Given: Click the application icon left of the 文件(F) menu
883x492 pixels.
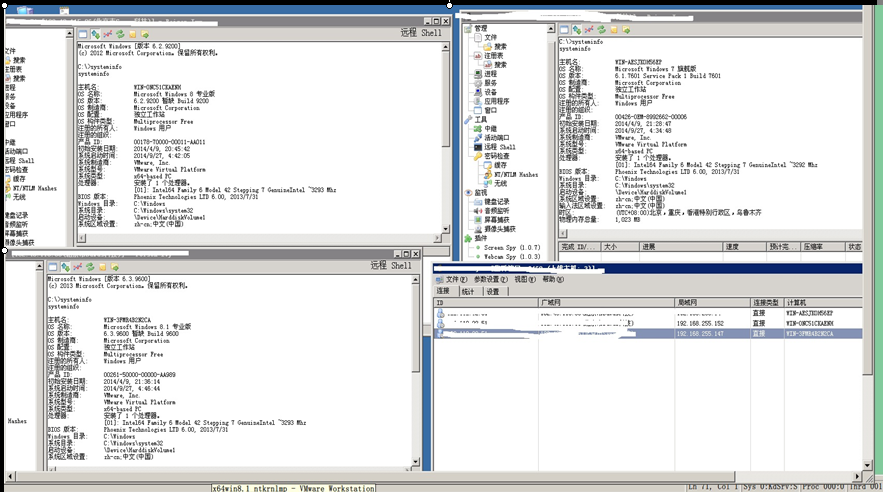Looking at the screenshot, I should click(x=440, y=279).
